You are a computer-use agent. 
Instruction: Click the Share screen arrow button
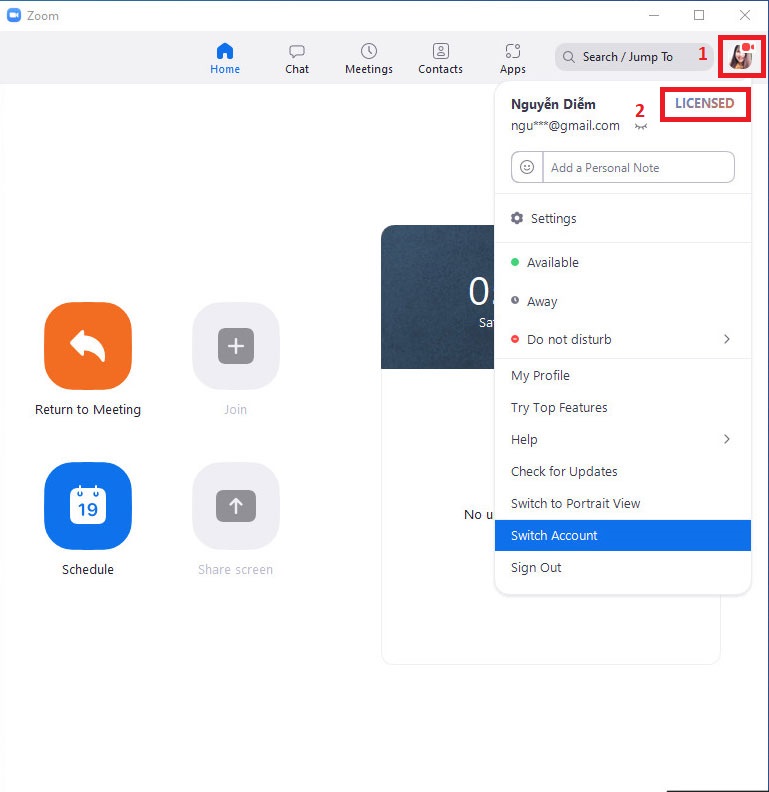tap(236, 506)
